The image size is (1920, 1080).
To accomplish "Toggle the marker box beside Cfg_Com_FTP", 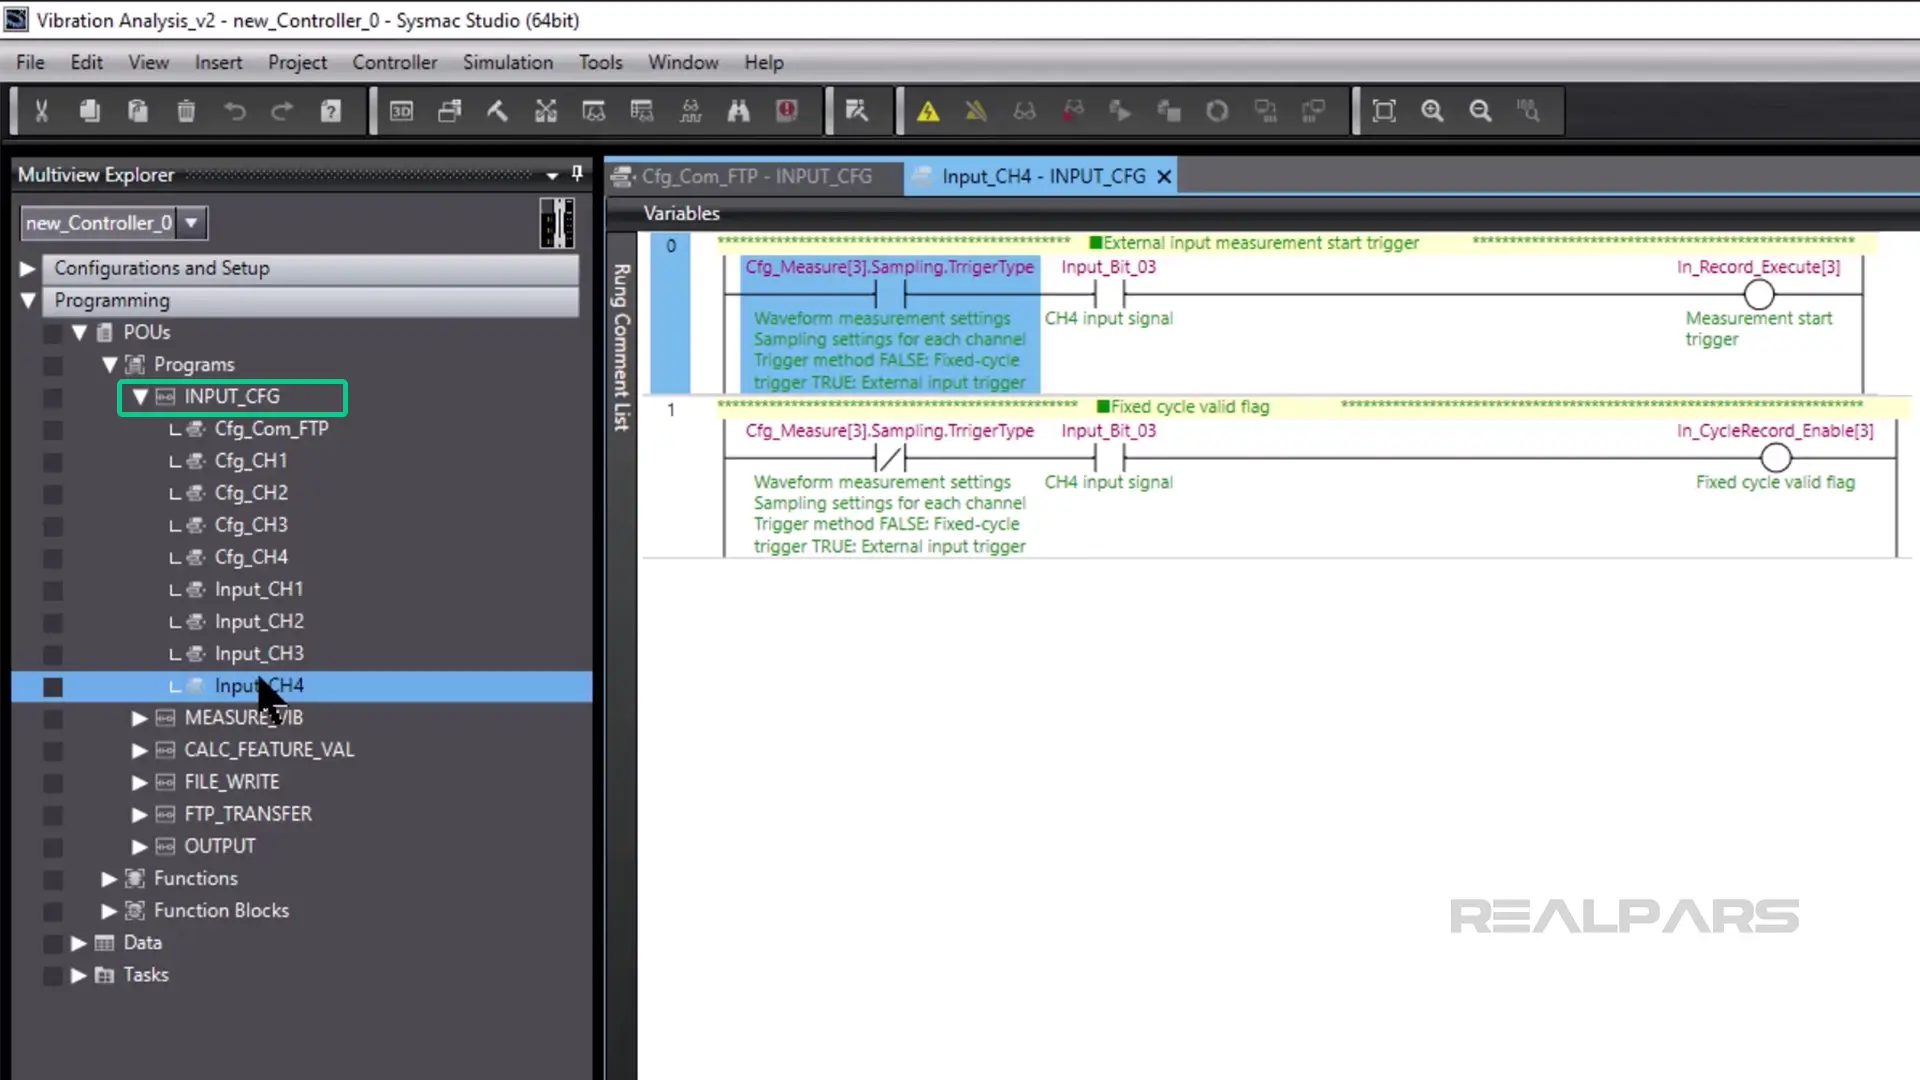I will tap(53, 430).
